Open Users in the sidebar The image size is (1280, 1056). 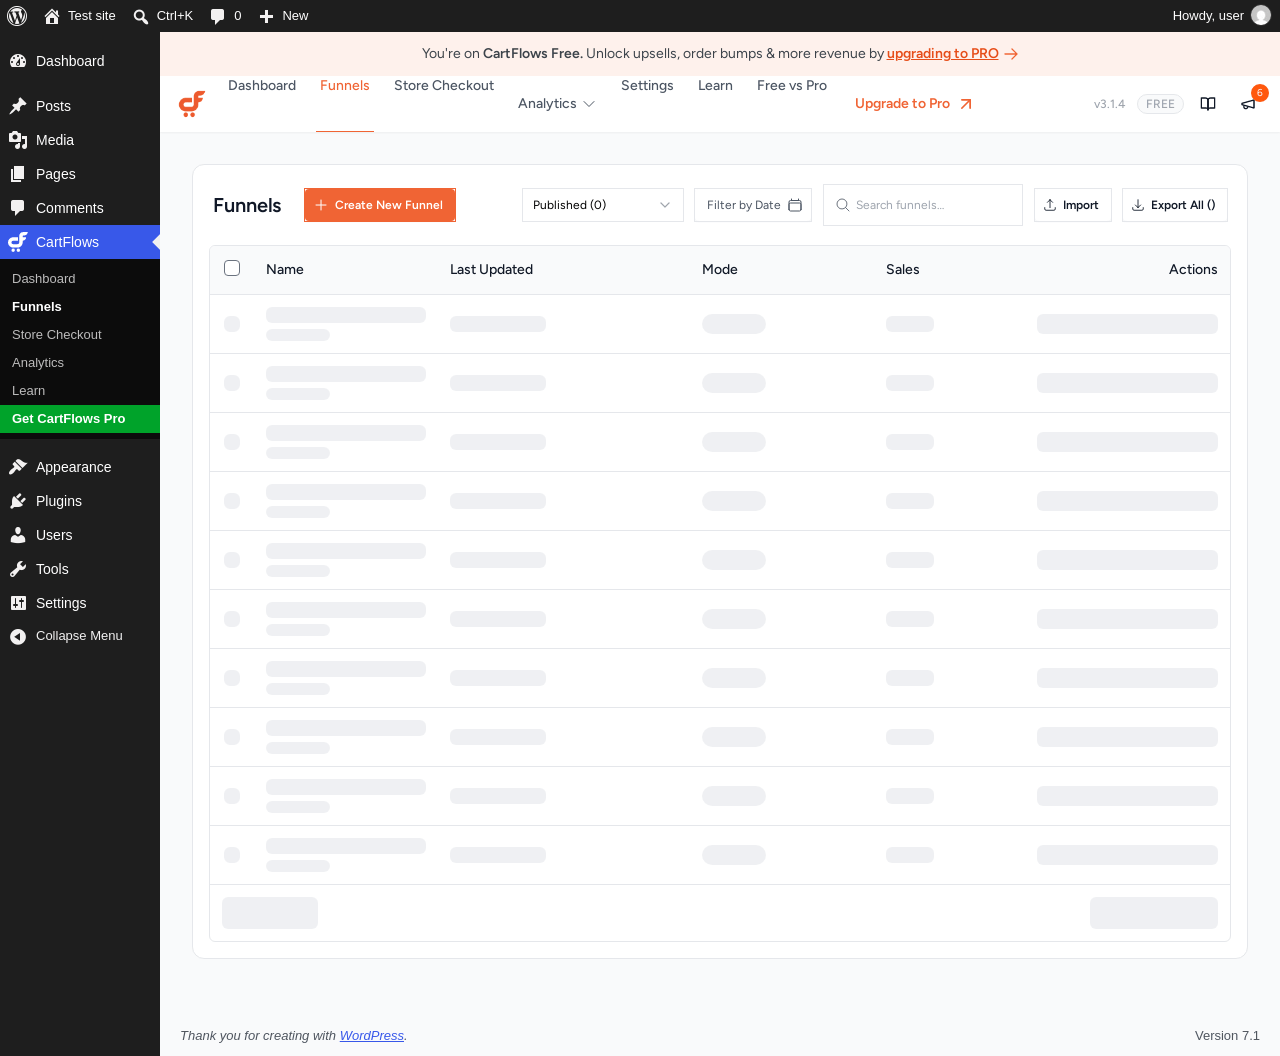pos(80,535)
